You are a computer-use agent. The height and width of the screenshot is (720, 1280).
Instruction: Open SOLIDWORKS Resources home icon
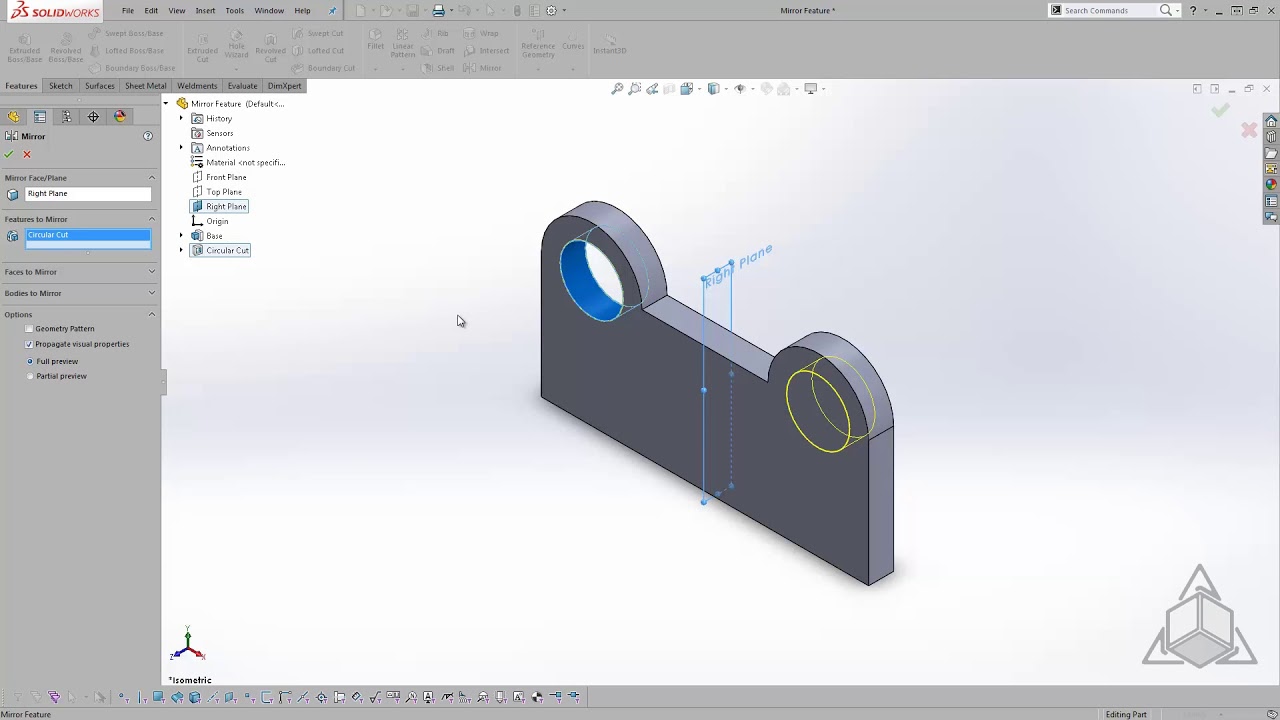(x=1271, y=121)
